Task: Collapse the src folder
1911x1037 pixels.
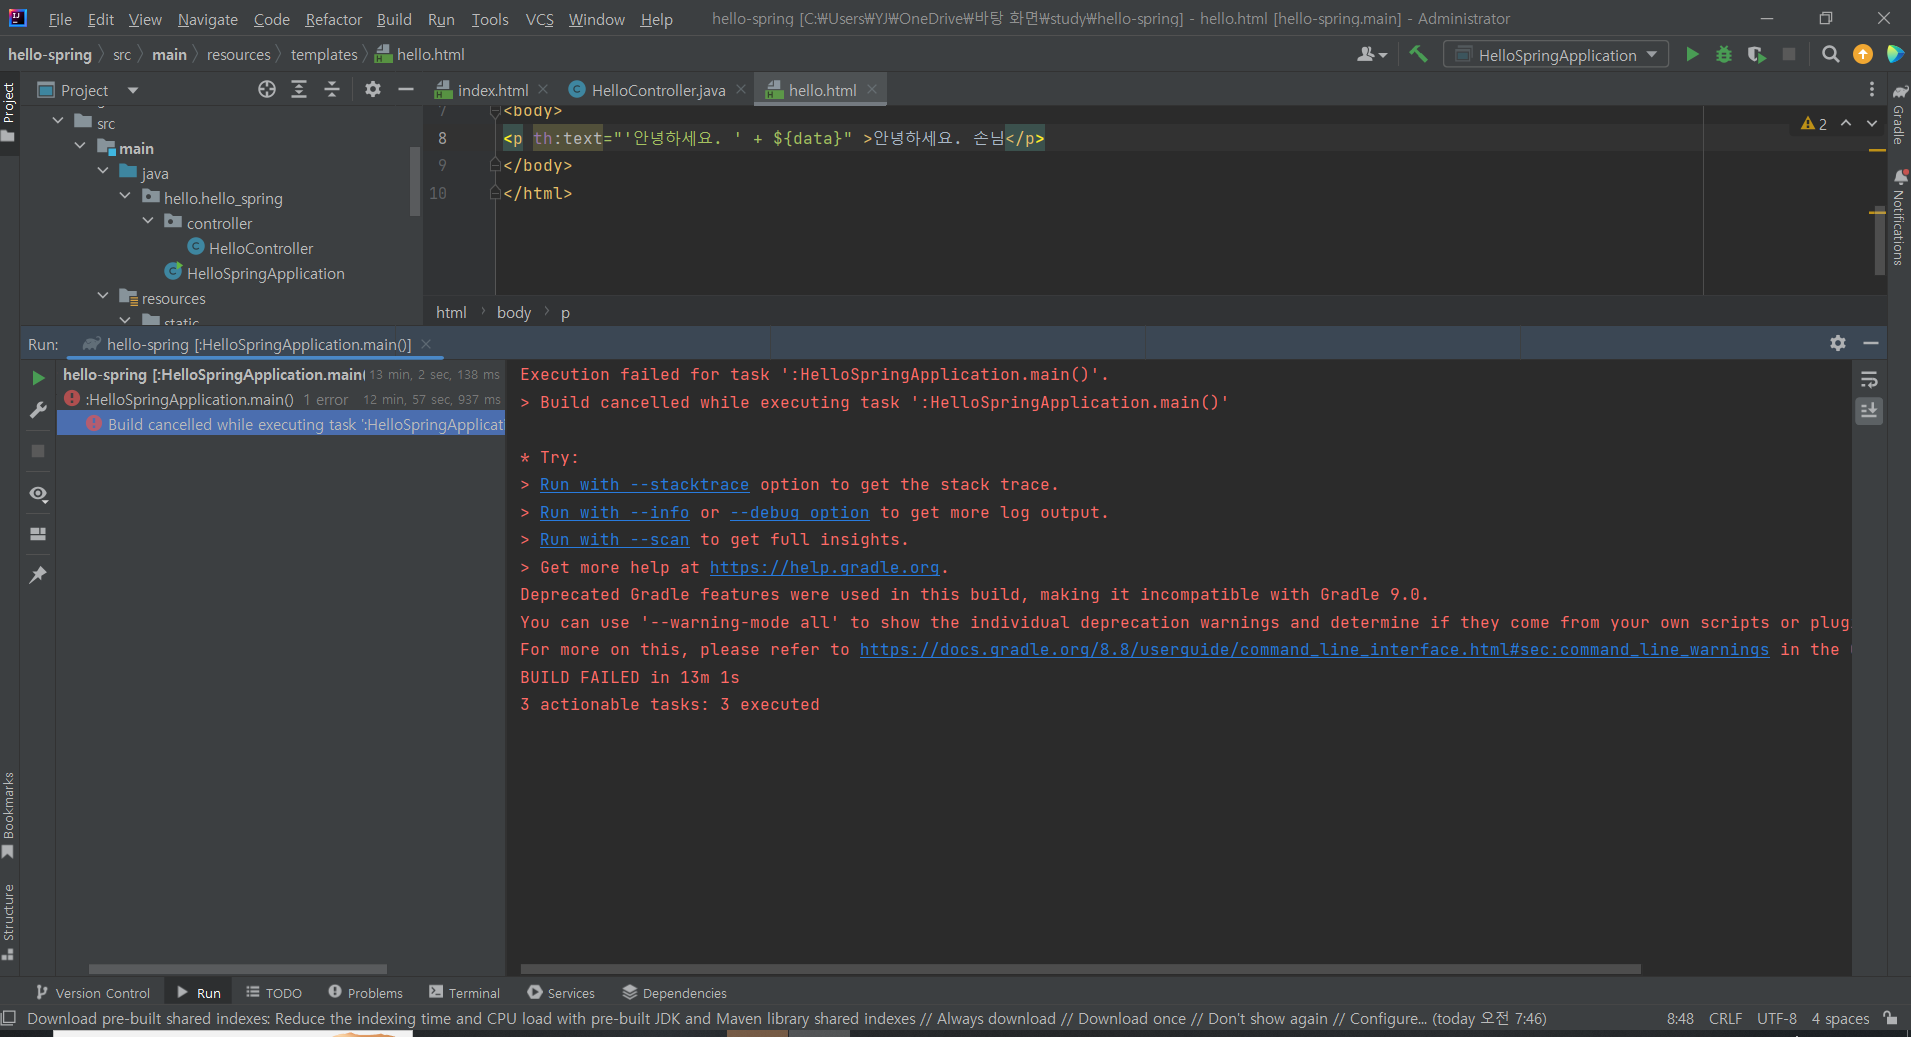Action: click(58, 121)
